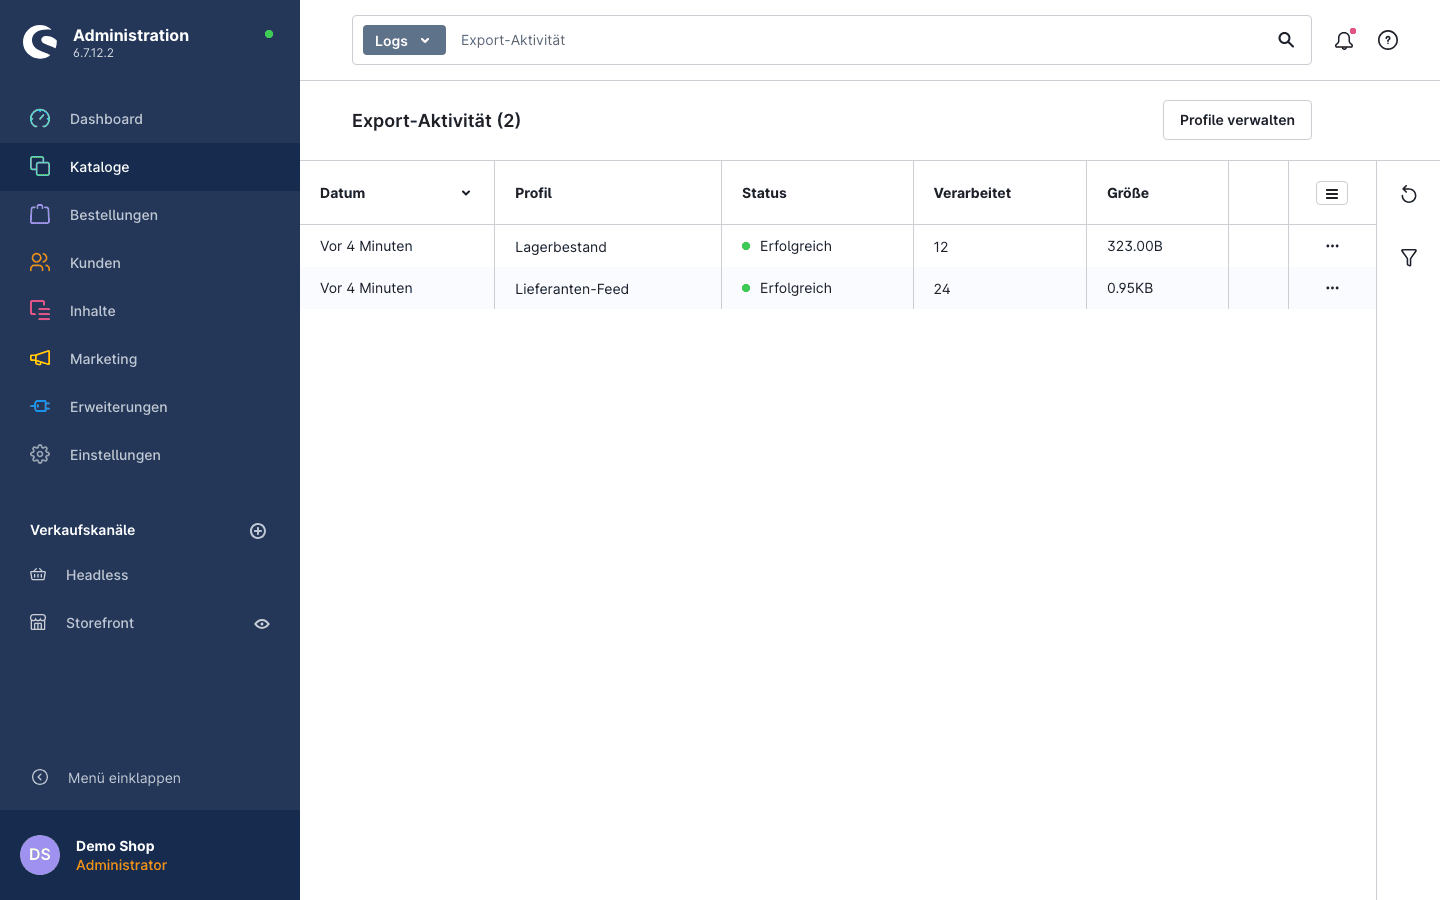Focus the Export-Aktivität search field
1440x900 pixels.
click(860, 40)
